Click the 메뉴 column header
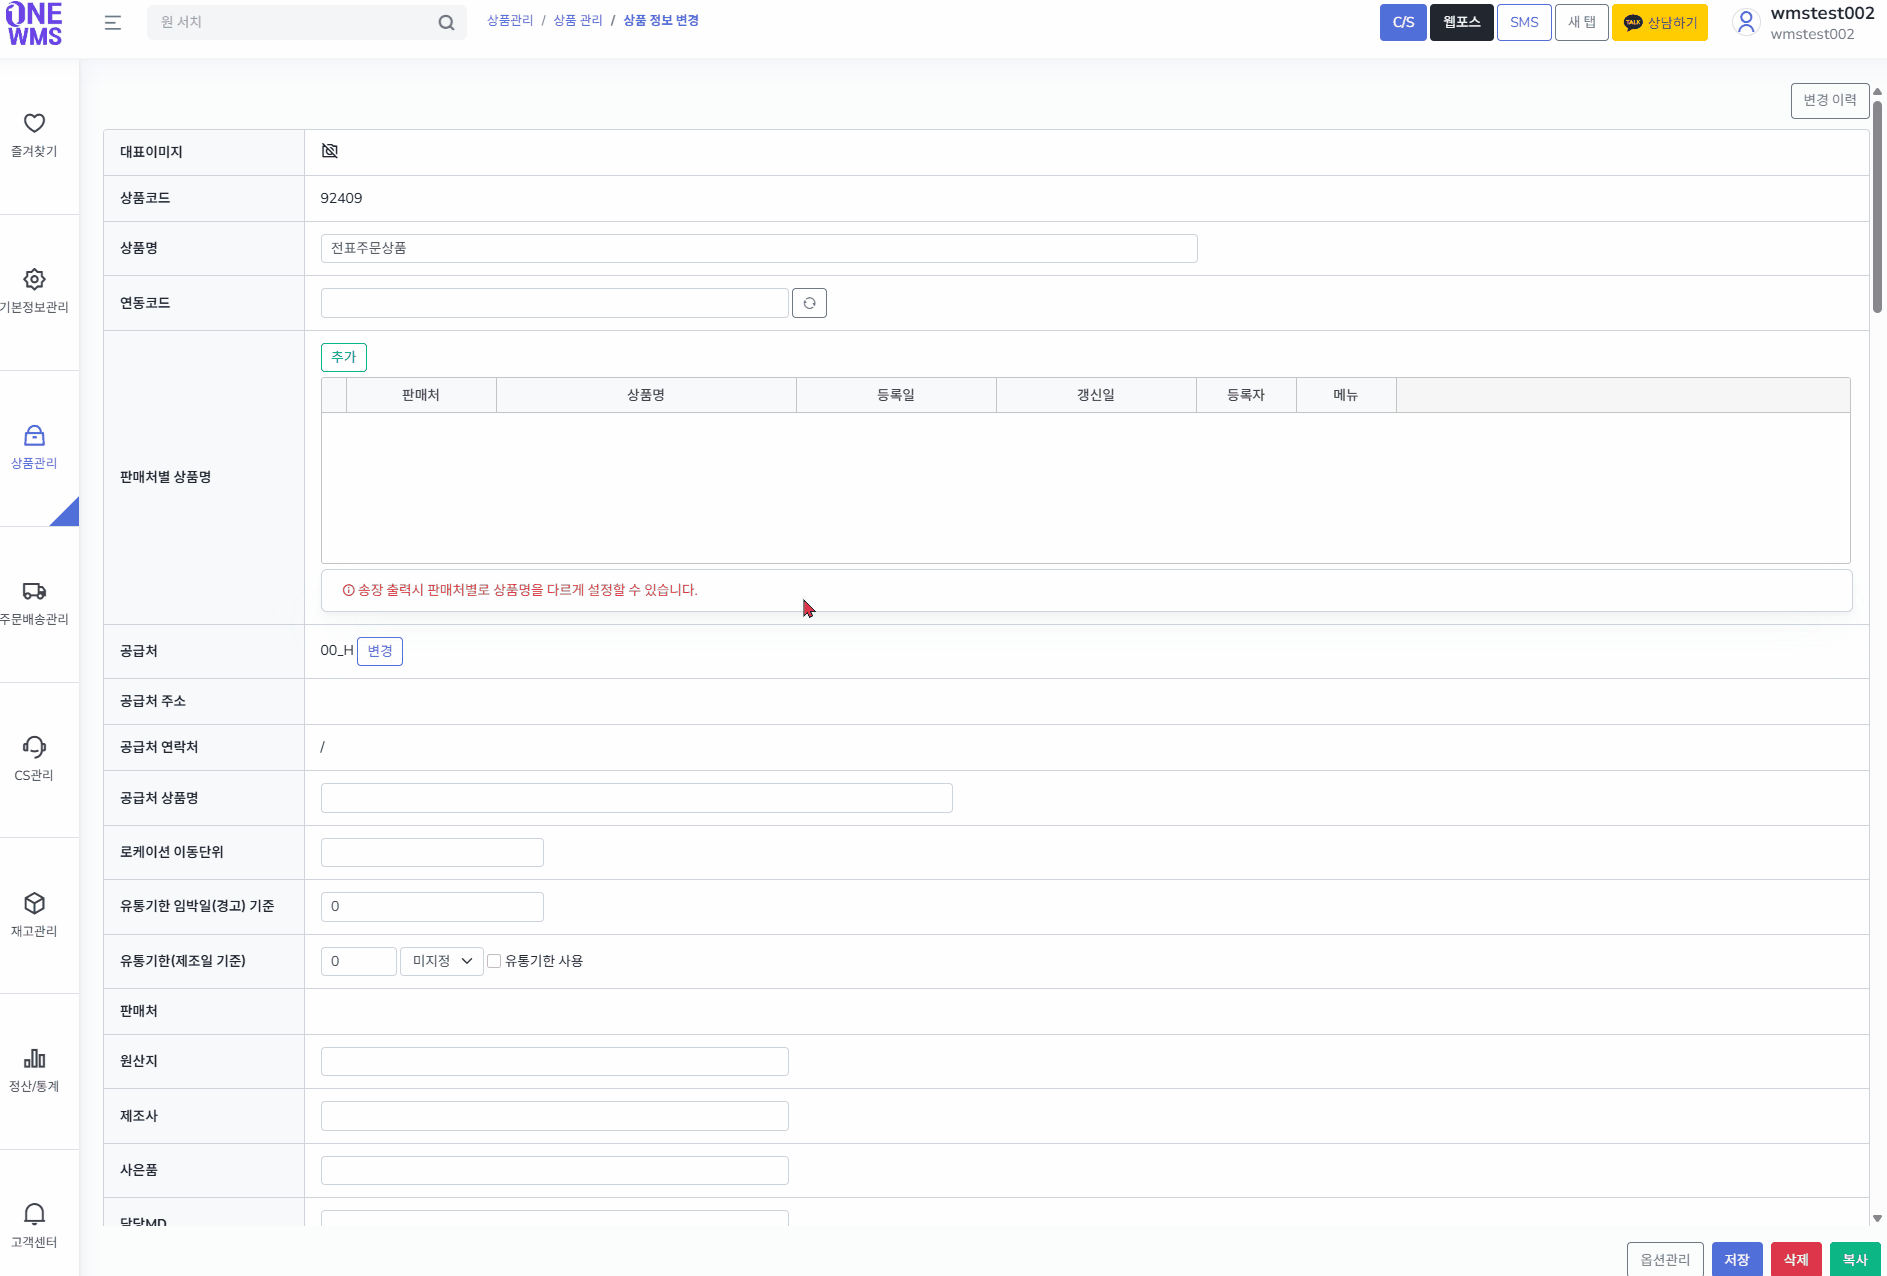This screenshot has height=1276, width=1887. pyautogui.click(x=1346, y=395)
